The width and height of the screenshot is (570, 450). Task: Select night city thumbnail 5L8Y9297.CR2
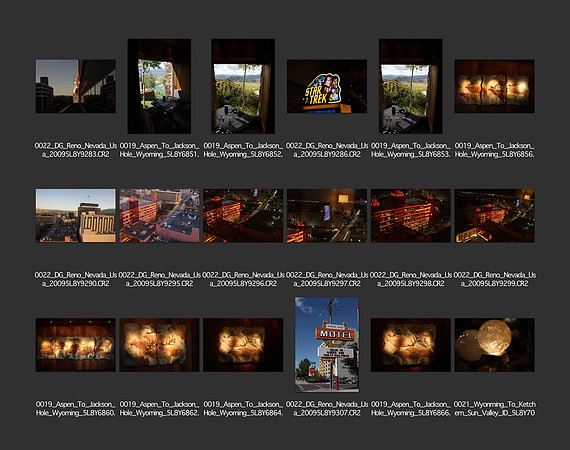point(327,216)
